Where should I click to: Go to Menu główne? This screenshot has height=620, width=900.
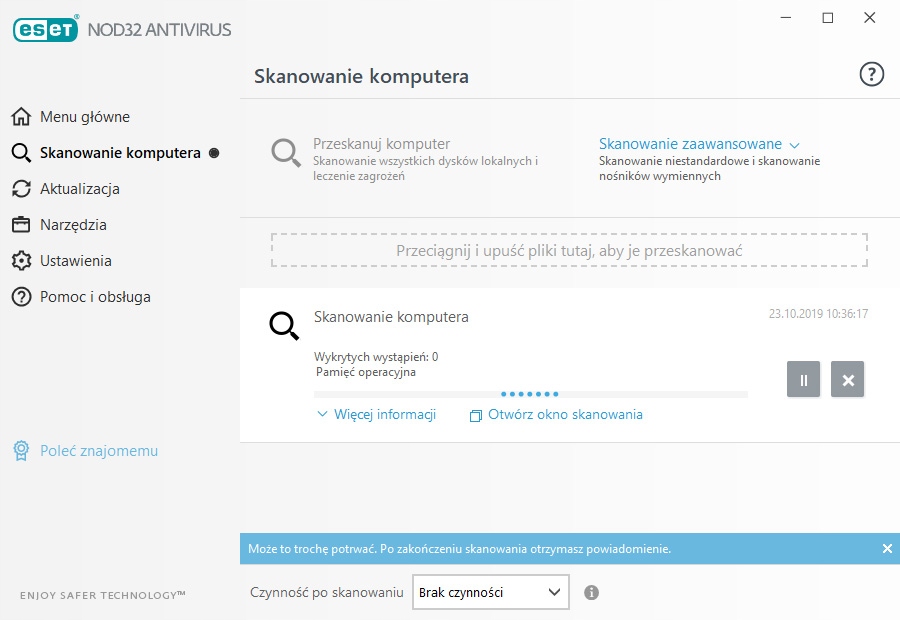85,117
